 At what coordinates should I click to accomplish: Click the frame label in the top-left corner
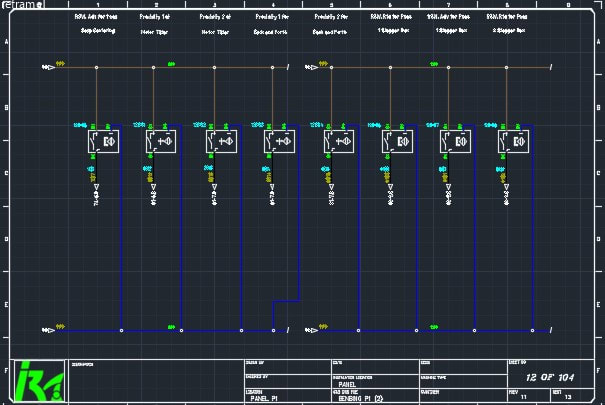(x=21, y=6)
